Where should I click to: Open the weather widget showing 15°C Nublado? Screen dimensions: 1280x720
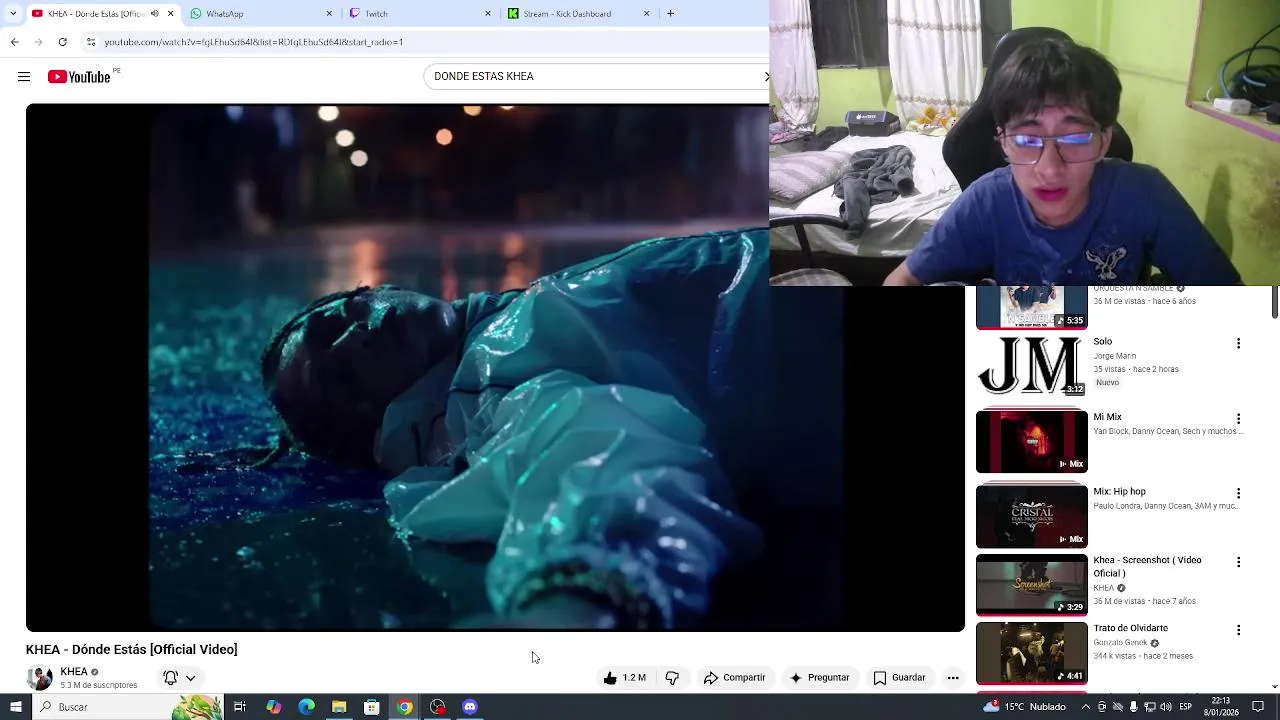pyautogui.click(x=1024, y=707)
